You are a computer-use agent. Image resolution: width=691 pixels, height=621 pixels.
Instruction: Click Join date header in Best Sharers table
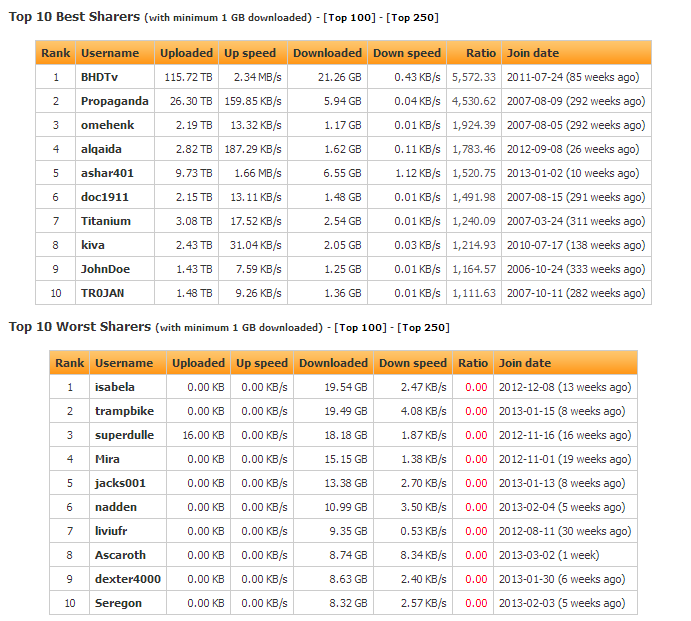[533, 53]
